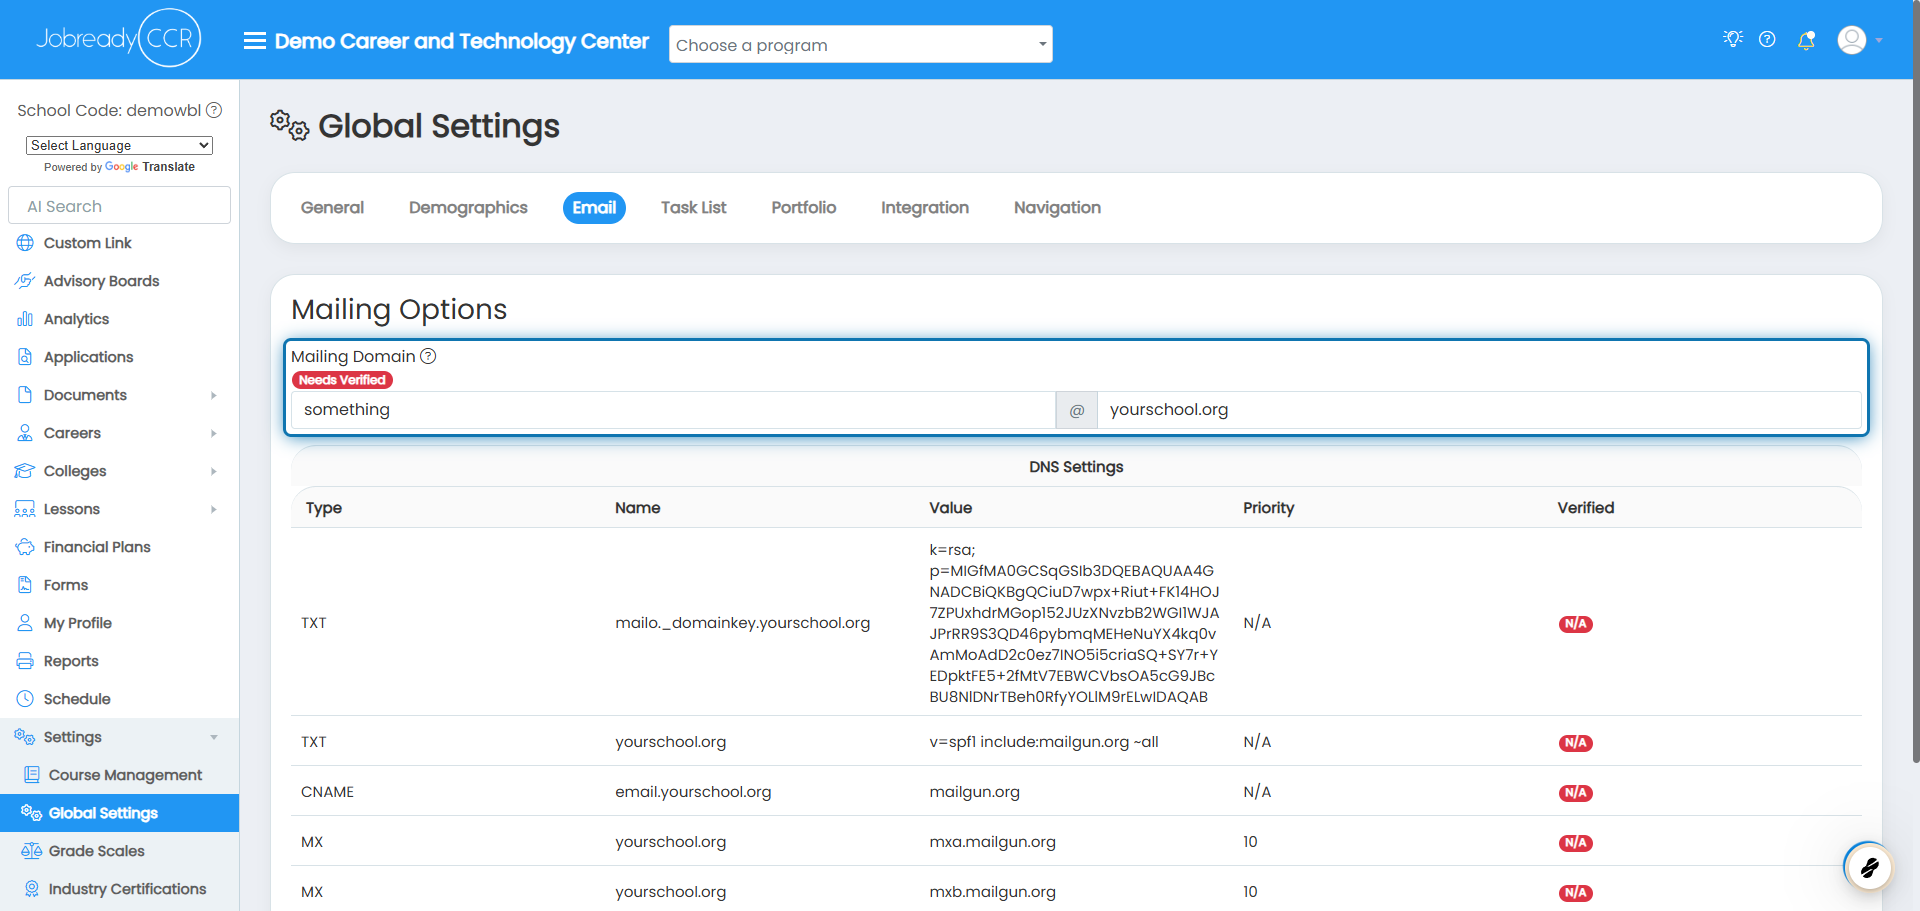1920x911 pixels.
Task: Click the Jobready CCR logo
Action: 119,38
